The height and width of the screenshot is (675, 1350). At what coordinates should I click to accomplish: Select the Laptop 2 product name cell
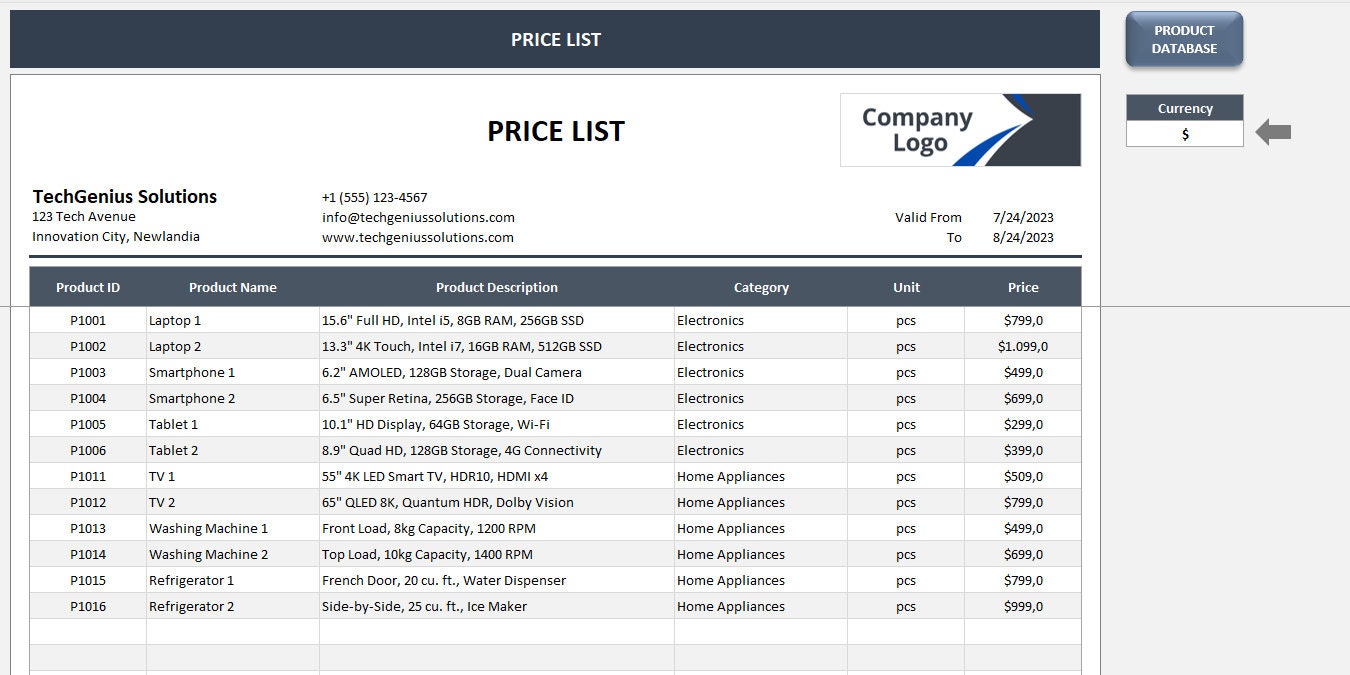[x=233, y=346]
